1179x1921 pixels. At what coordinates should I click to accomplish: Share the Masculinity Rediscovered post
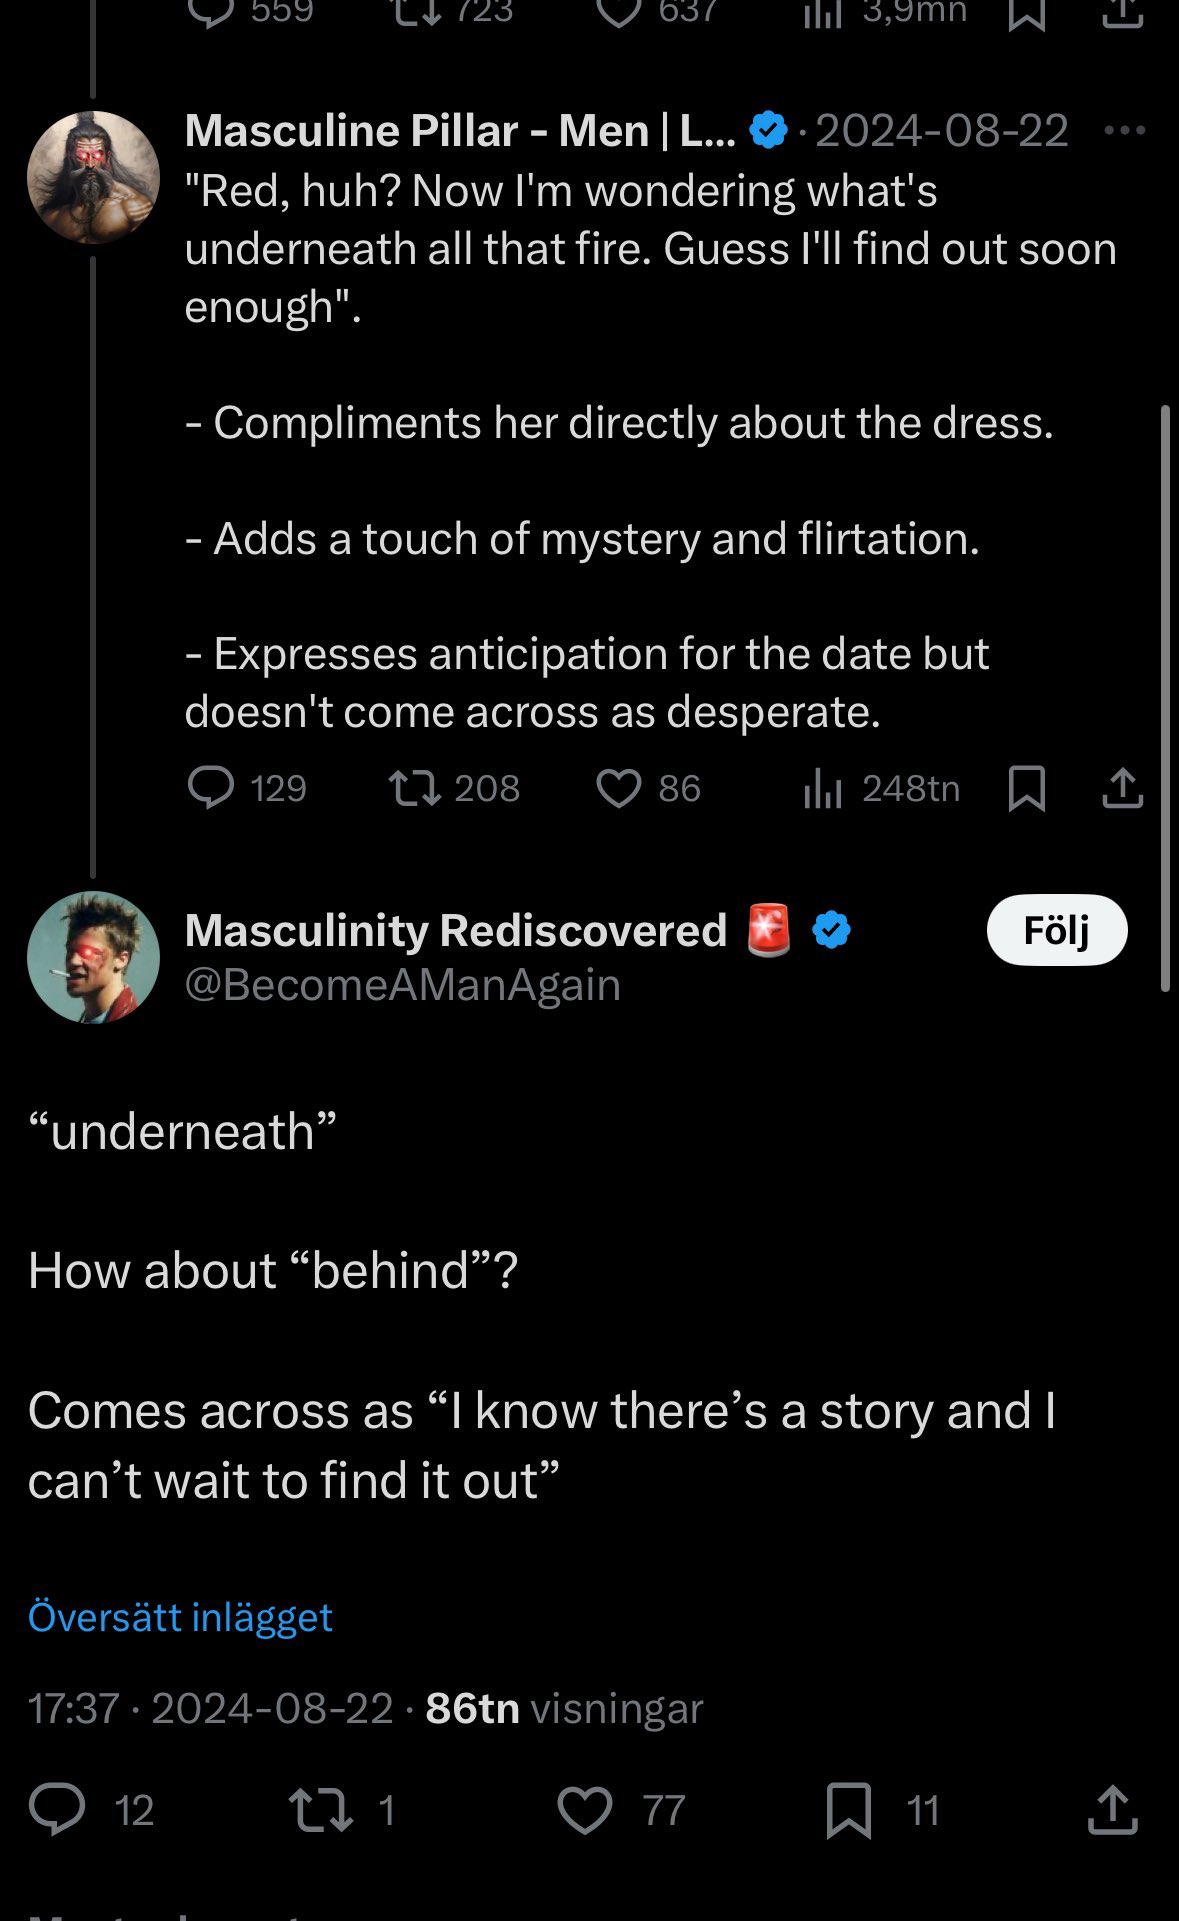click(1112, 1810)
